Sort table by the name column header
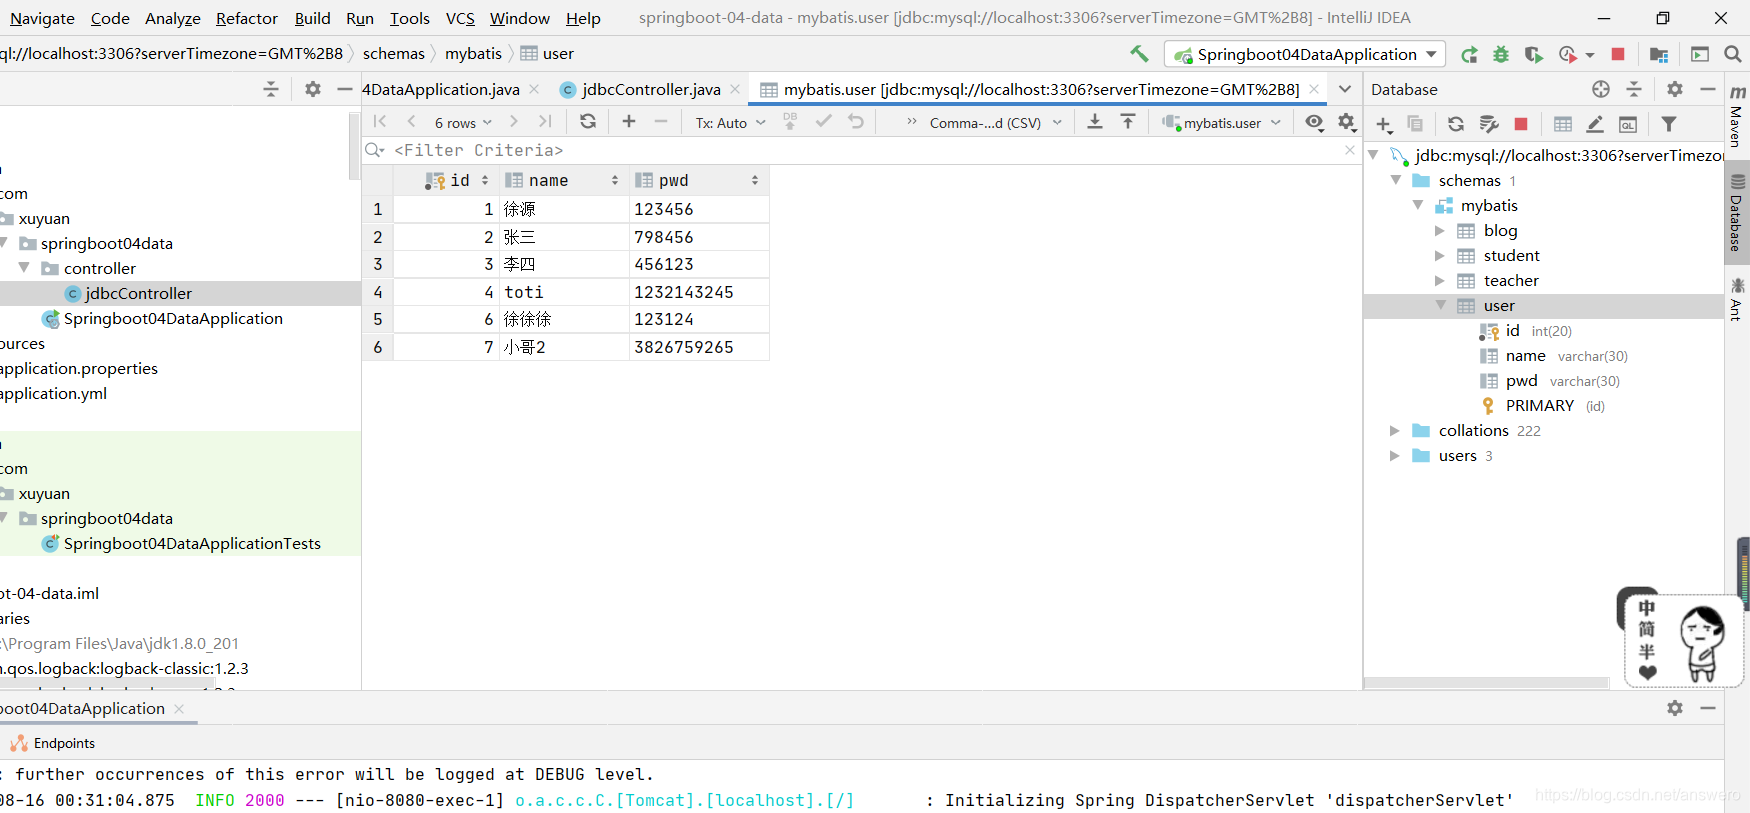Viewport: 1750px width, 813px height. [x=563, y=180]
